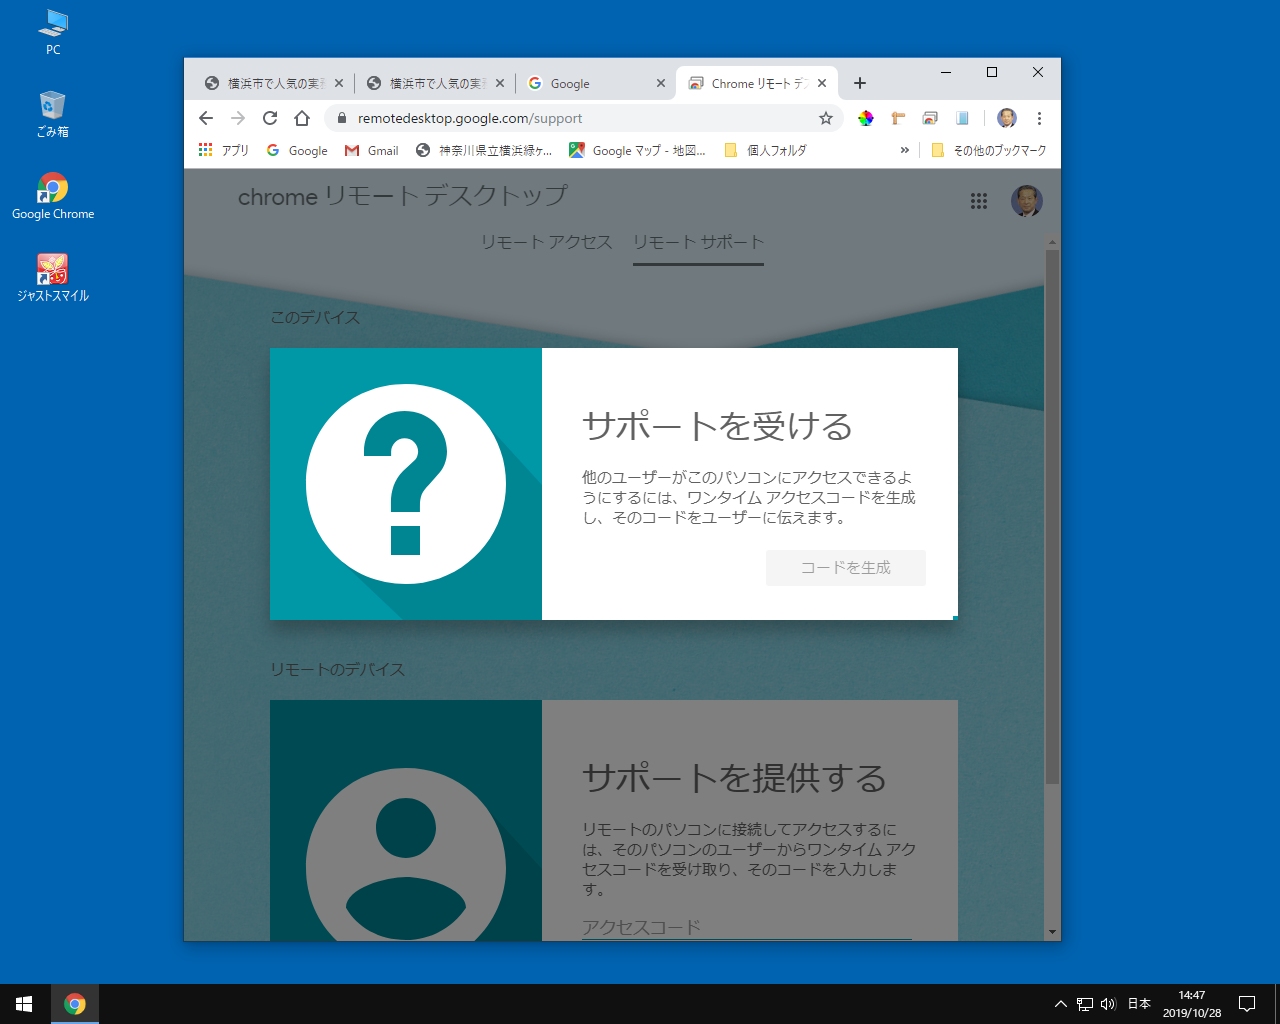Close the Chrome リモートデスクトップ tab
The height and width of the screenshot is (1024, 1280).
(822, 83)
